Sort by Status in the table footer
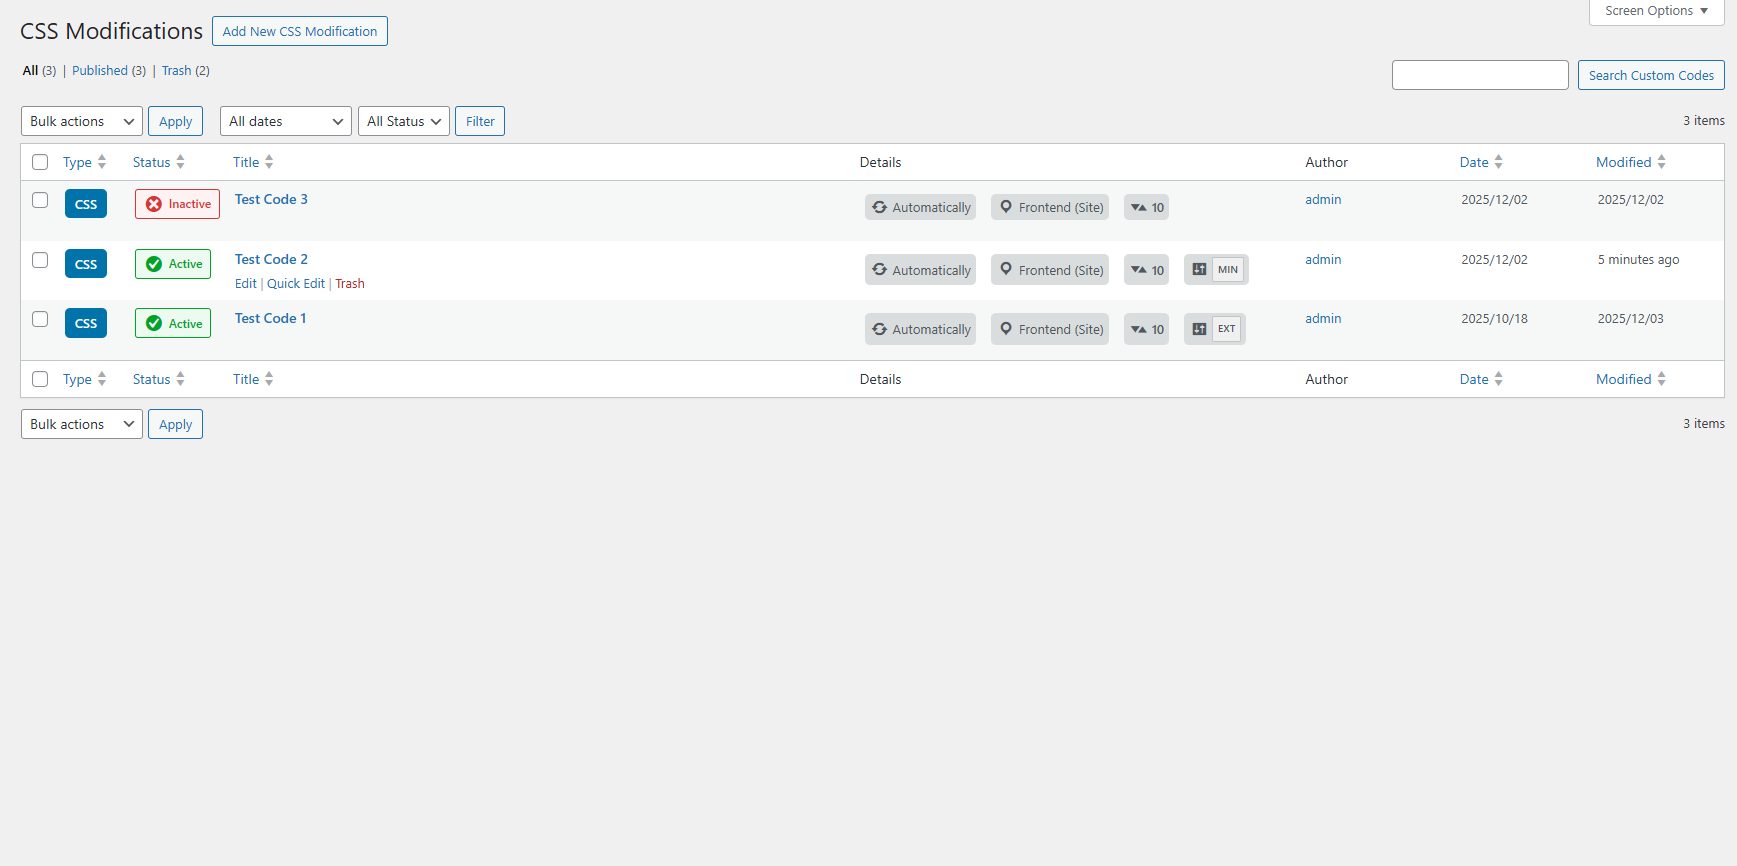This screenshot has width=1737, height=866. 158,379
